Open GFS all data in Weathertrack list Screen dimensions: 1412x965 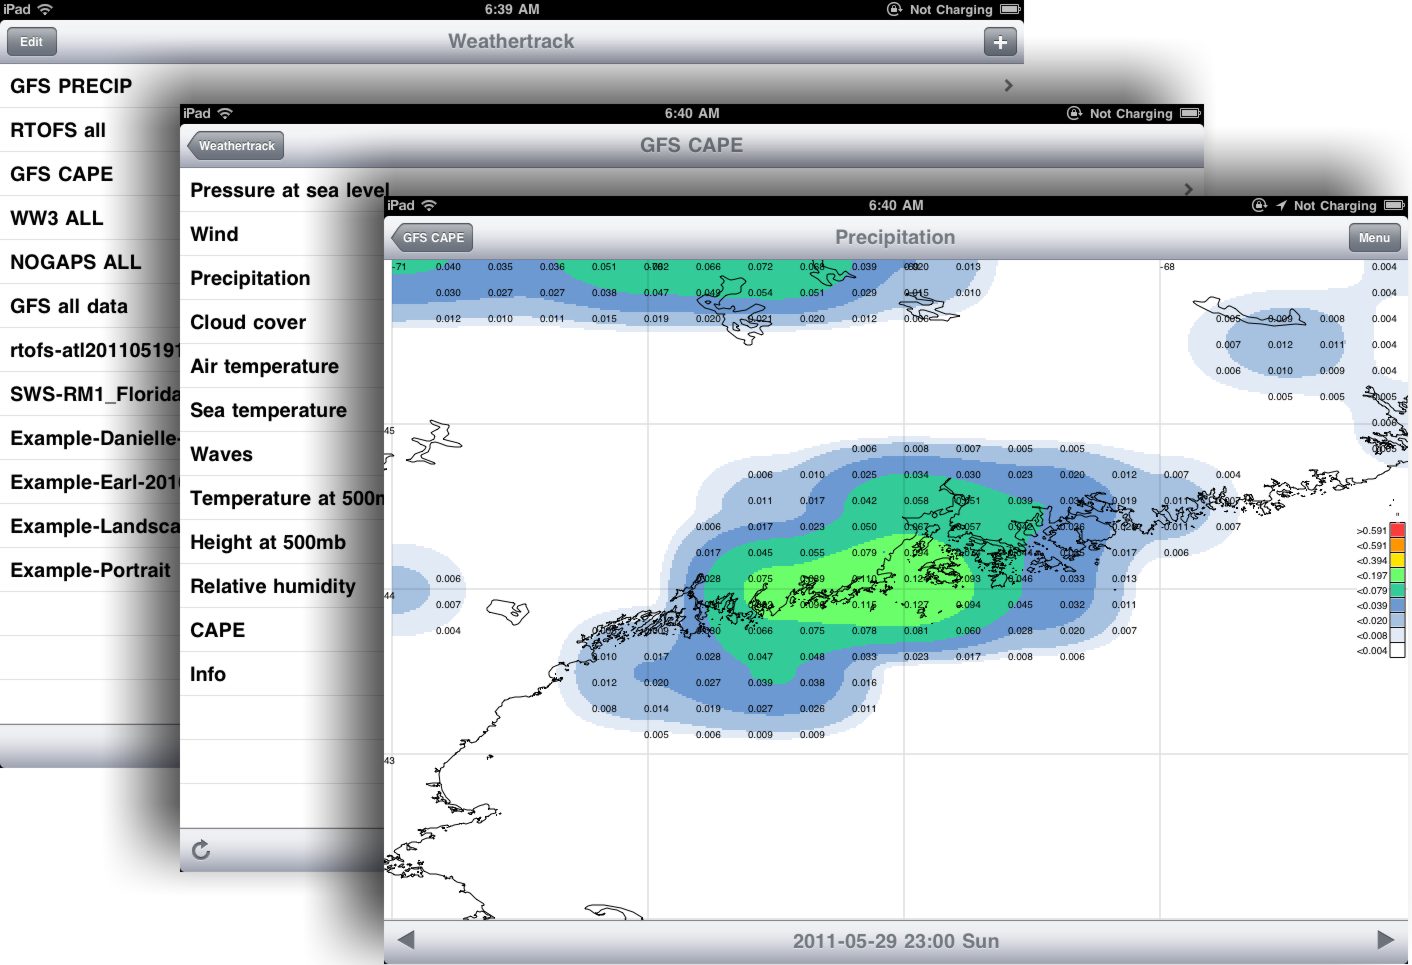pyautogui.click(x=69, y=306)
